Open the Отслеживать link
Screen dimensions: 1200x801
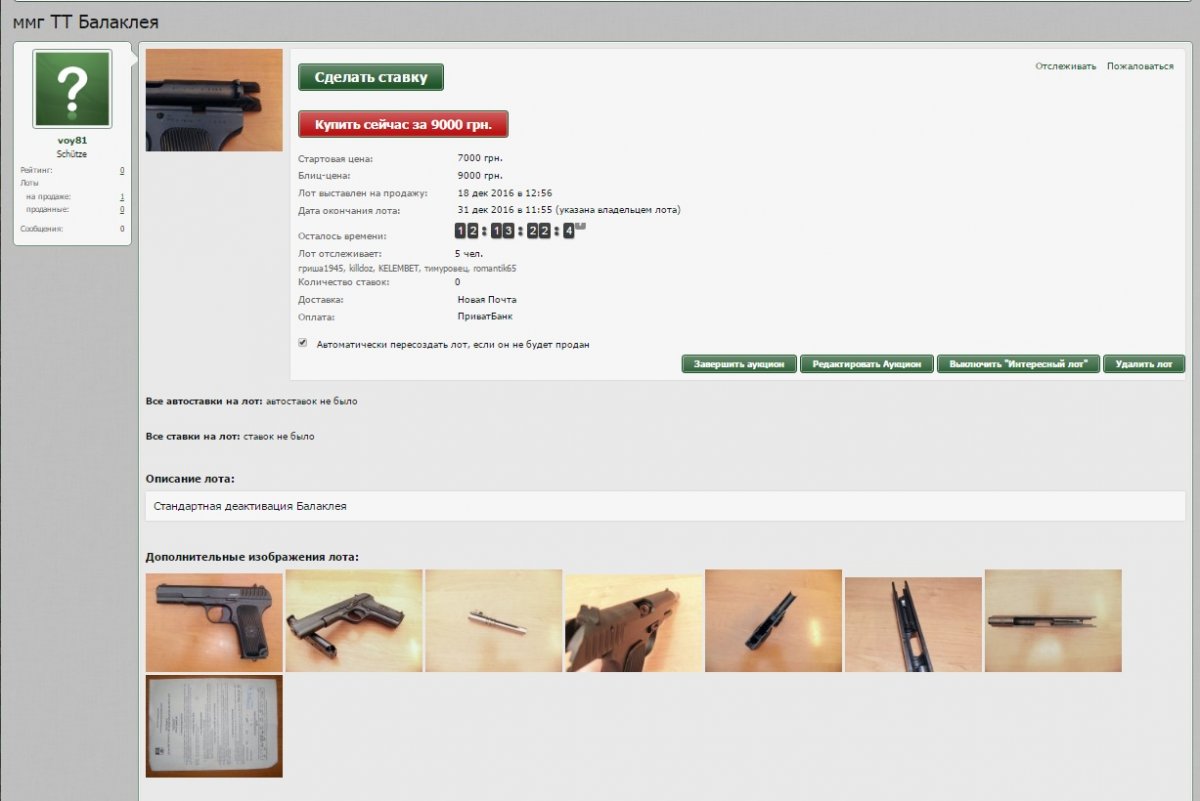point(1066,66)
